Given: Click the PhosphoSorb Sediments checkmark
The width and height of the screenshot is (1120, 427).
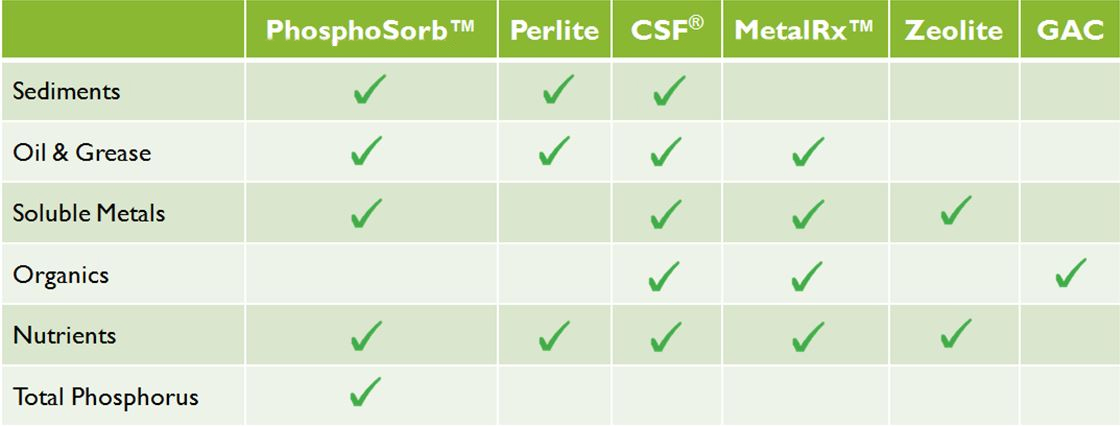Looking at the screenshot, I should 369,89.
